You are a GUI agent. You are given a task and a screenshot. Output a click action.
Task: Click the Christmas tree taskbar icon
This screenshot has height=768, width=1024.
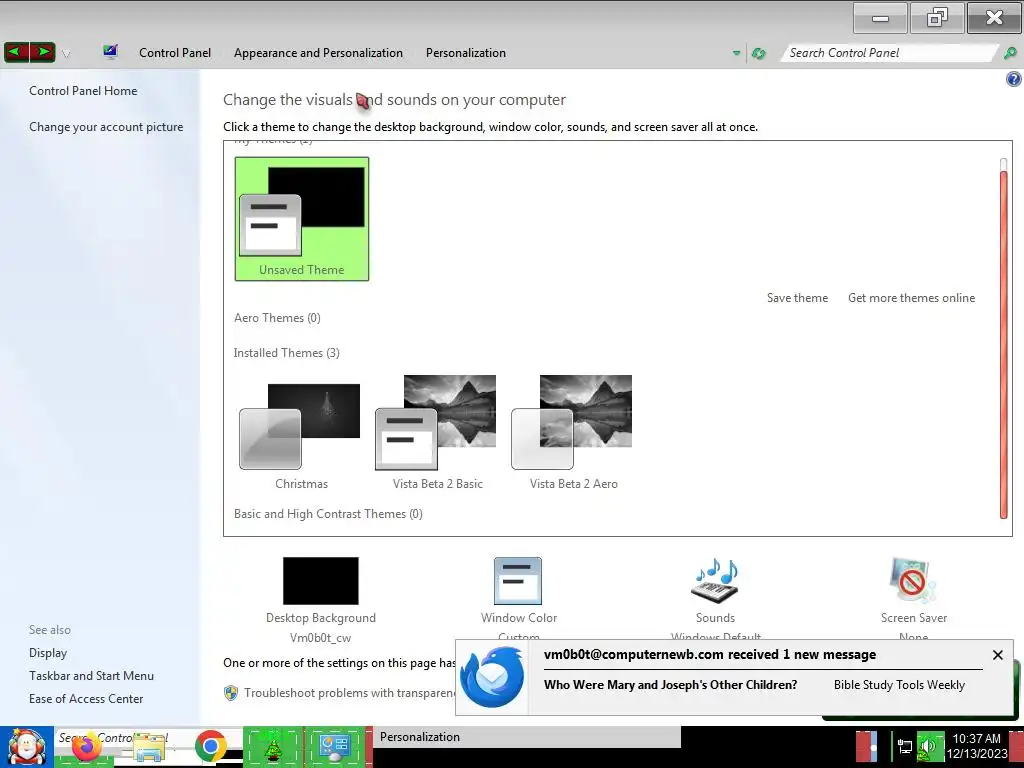[x=273, y=748]
